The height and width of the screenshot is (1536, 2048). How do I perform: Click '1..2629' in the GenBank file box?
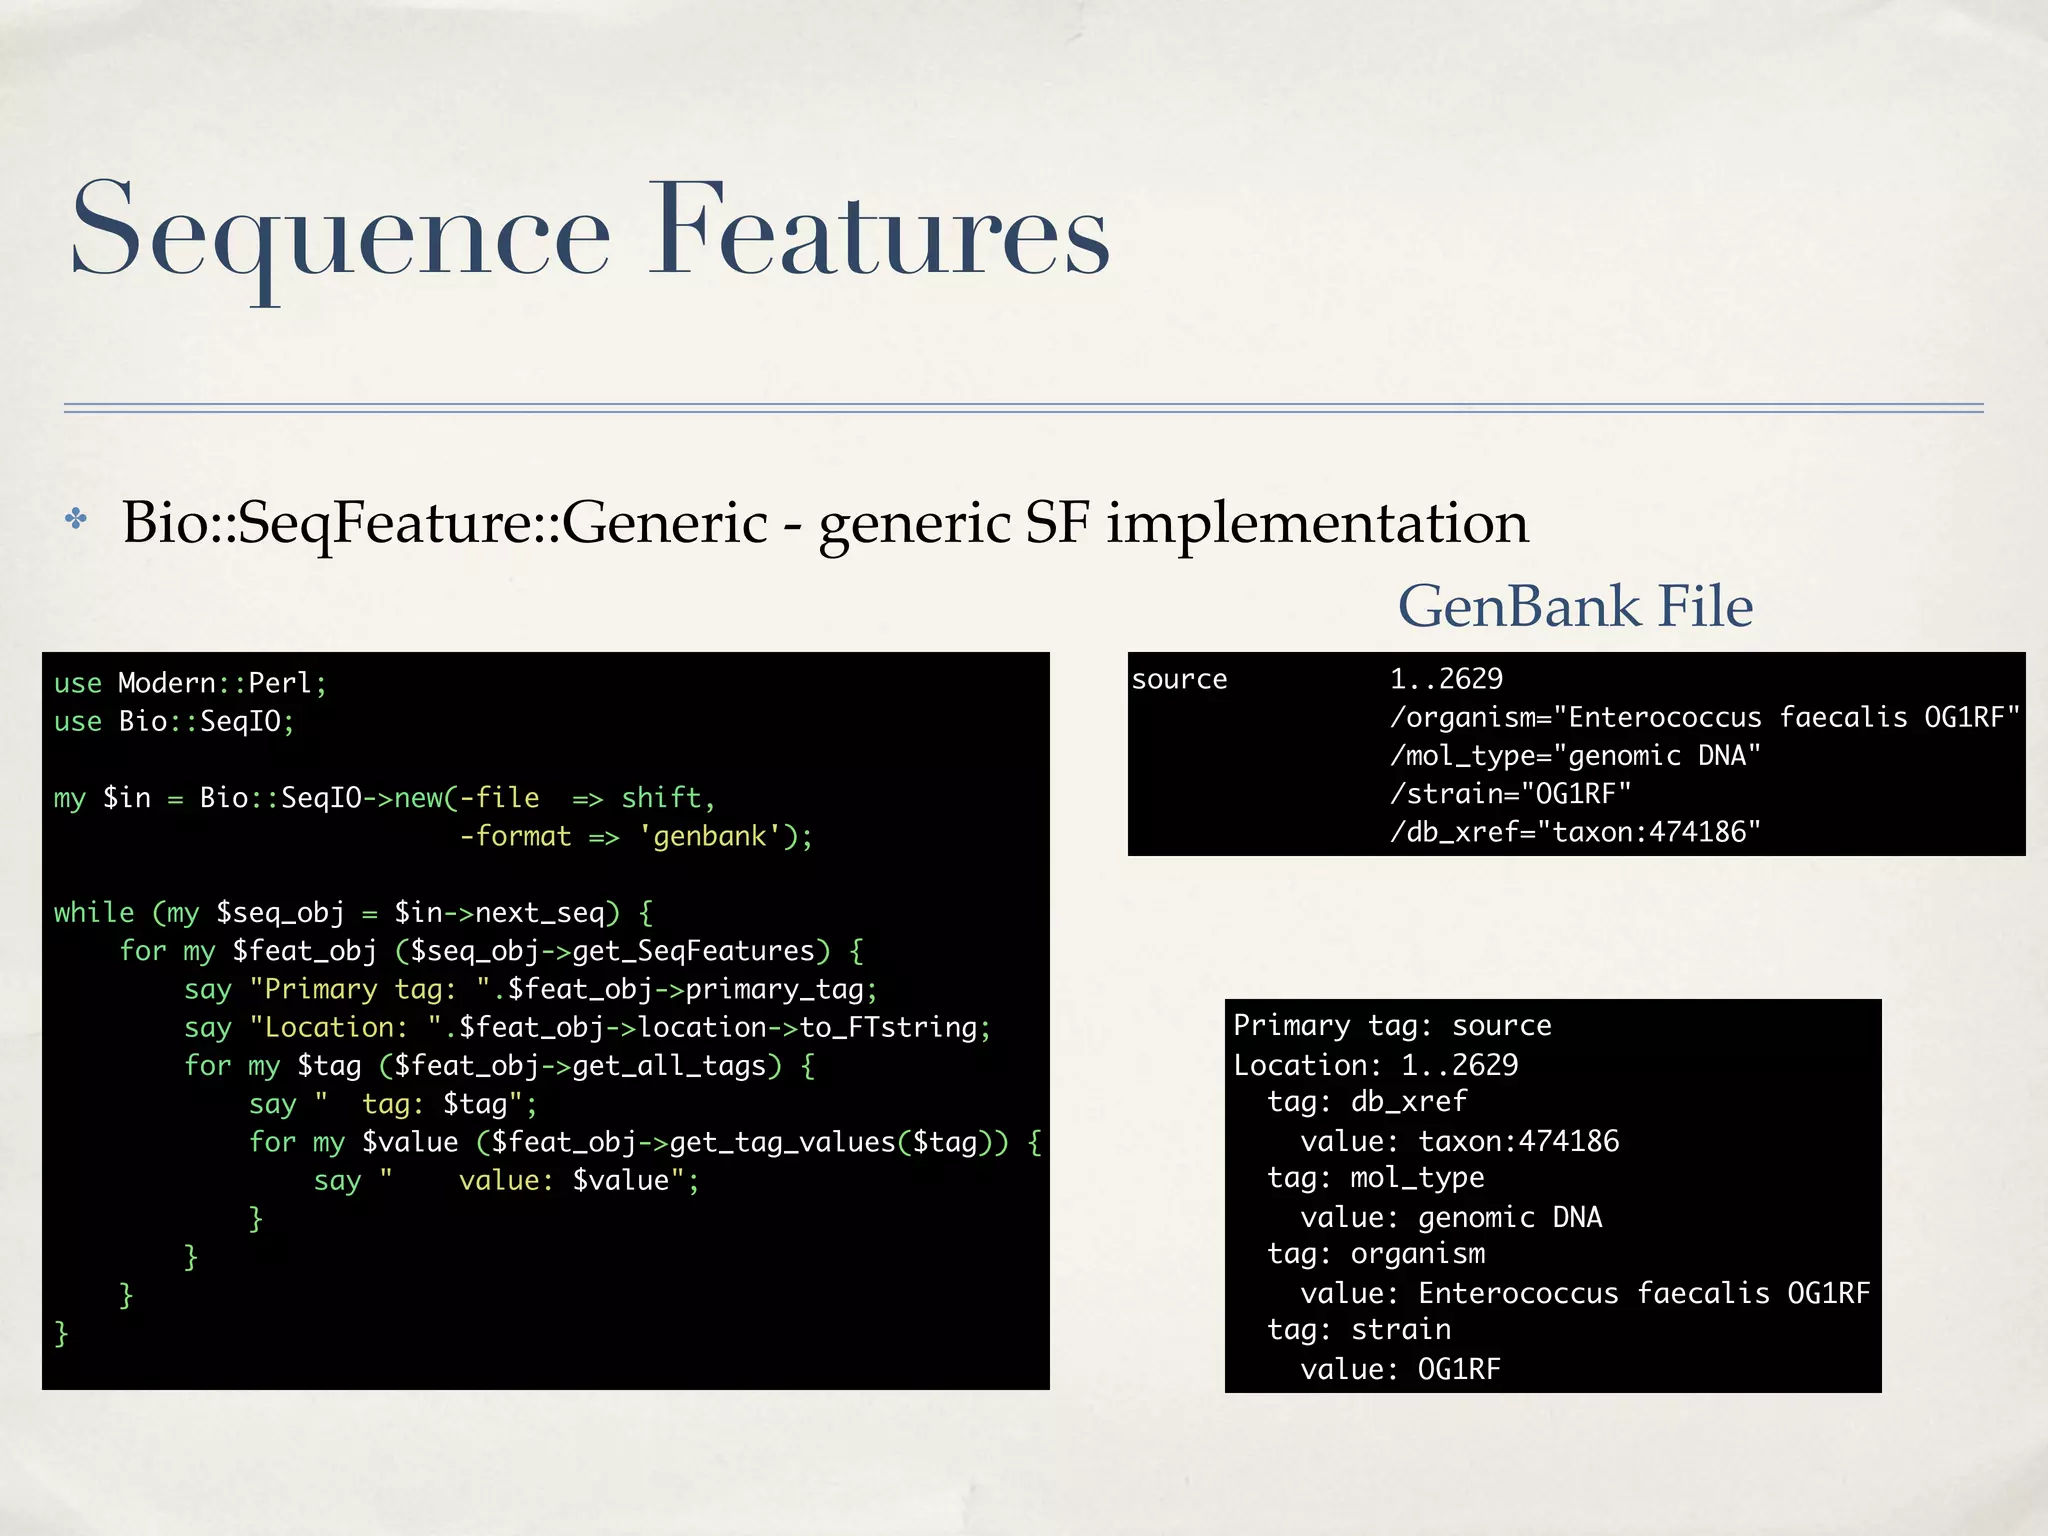click(x=1447, y=679)
